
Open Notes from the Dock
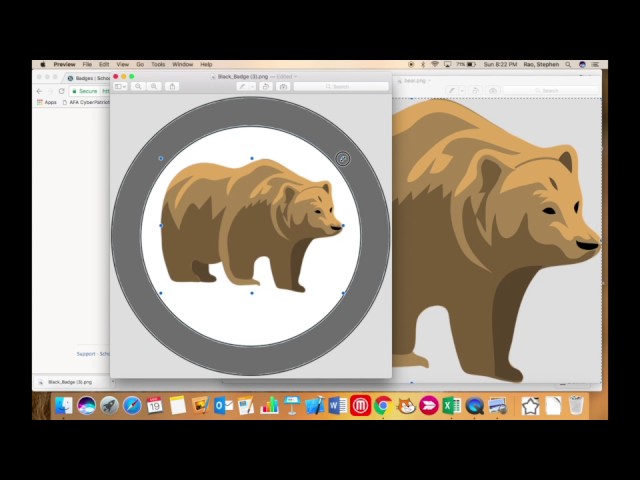[178, 406]
